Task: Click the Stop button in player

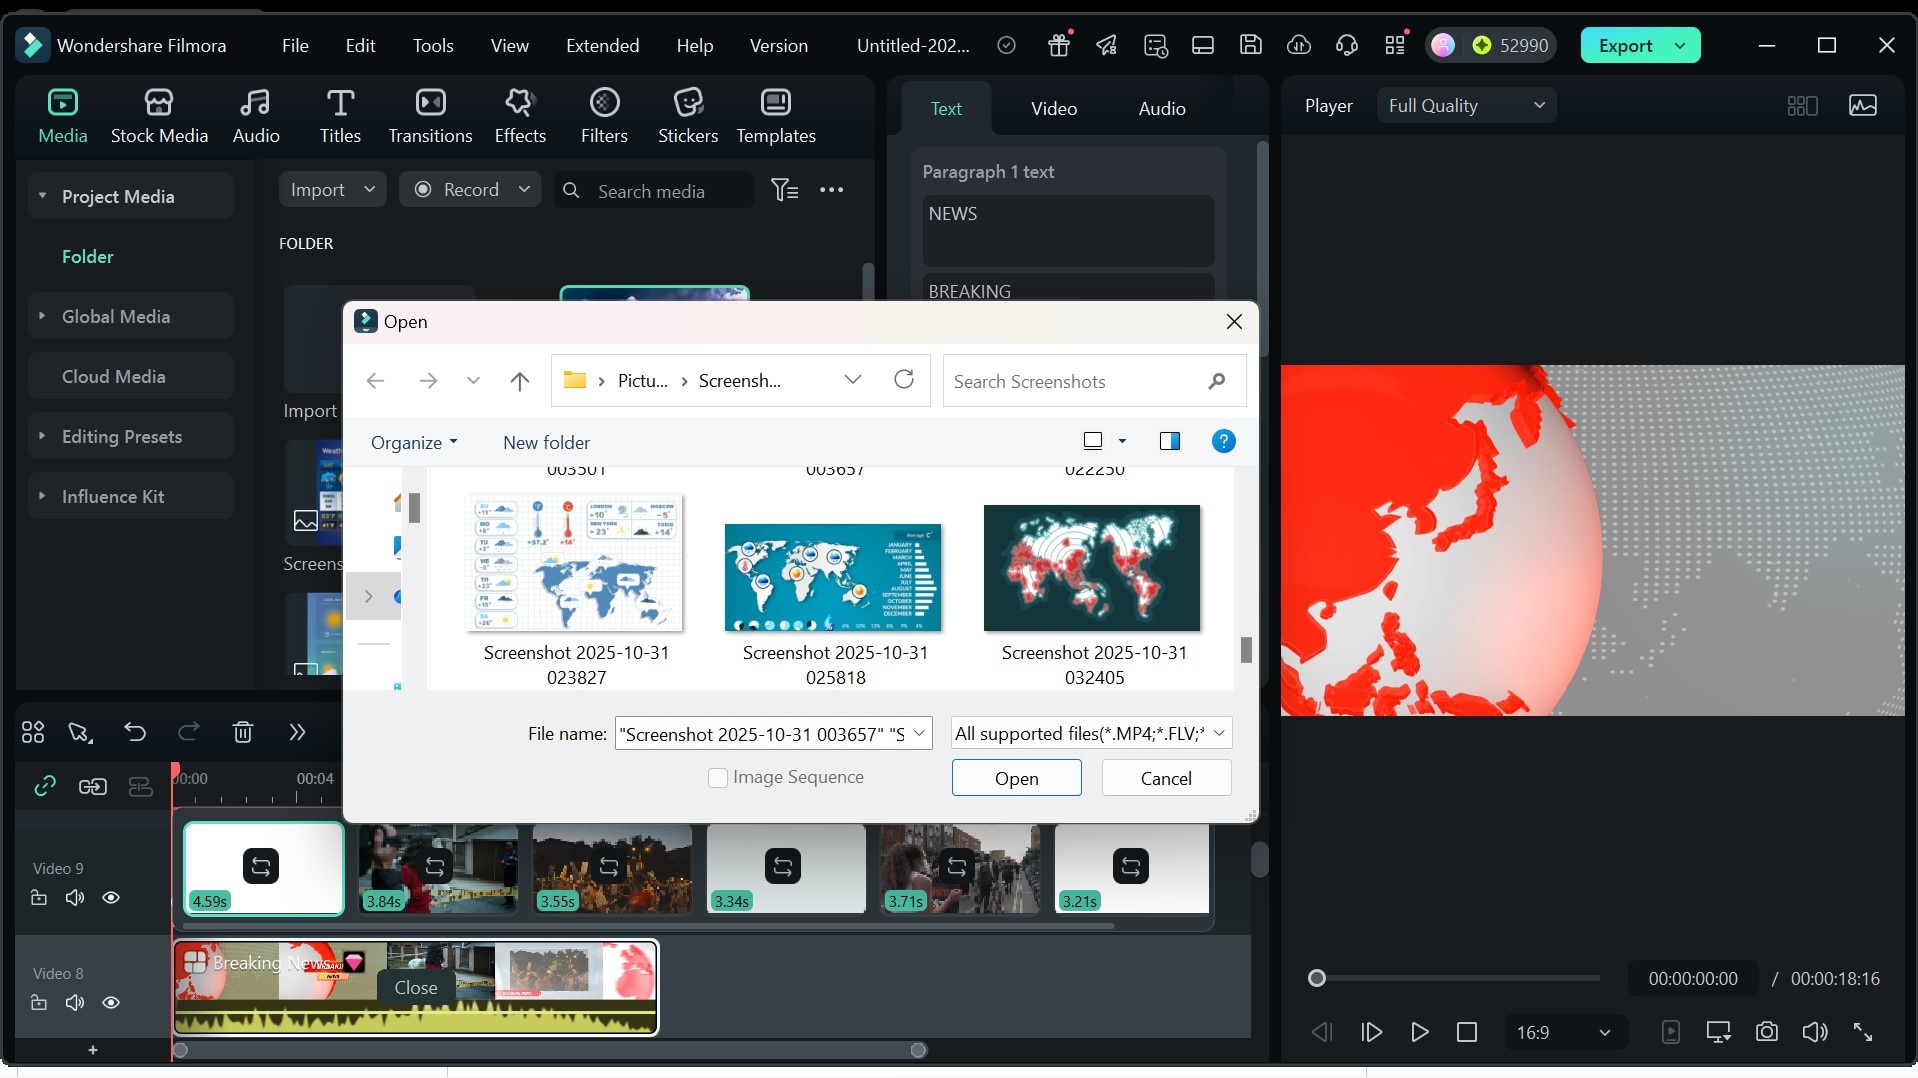Action: pyautogui.click(x=1467, y=1032)
